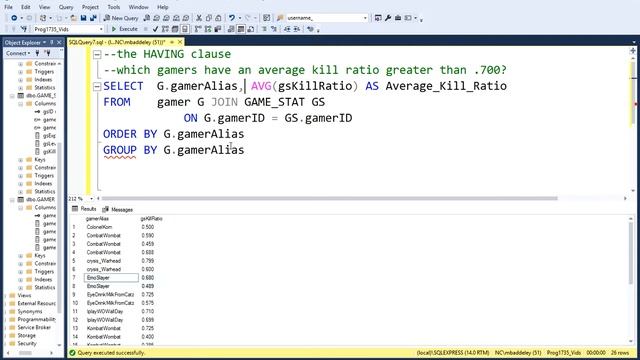This screenshot has width=640, height=360.
Task: Toggle Results to Grid icon
Action: (241, 29)
